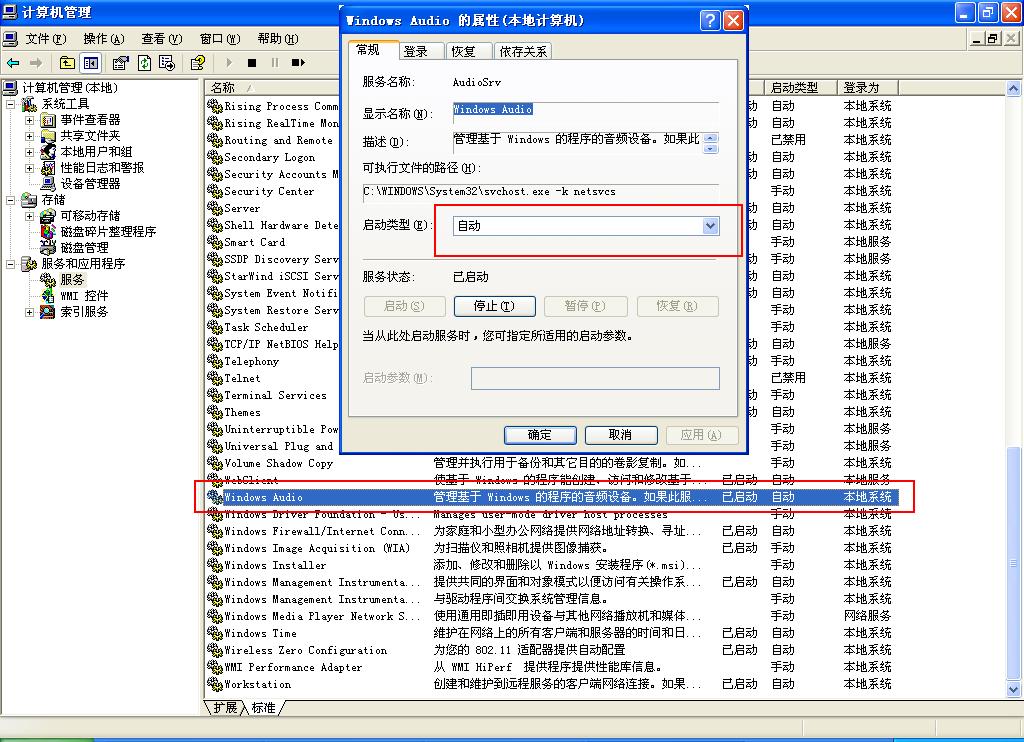Click the description scroll down arrow
The image size is (1024, 742).
pos(711,149)
